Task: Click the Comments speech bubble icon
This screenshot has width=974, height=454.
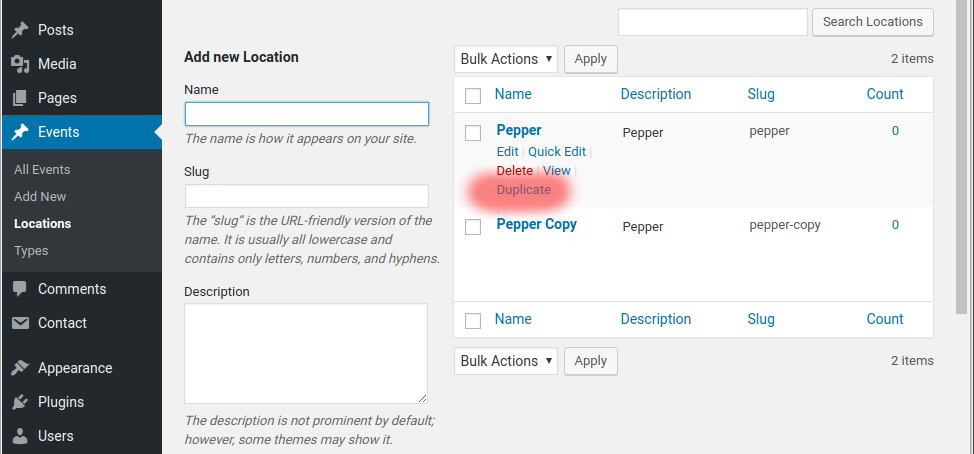Action: point(20,289)
